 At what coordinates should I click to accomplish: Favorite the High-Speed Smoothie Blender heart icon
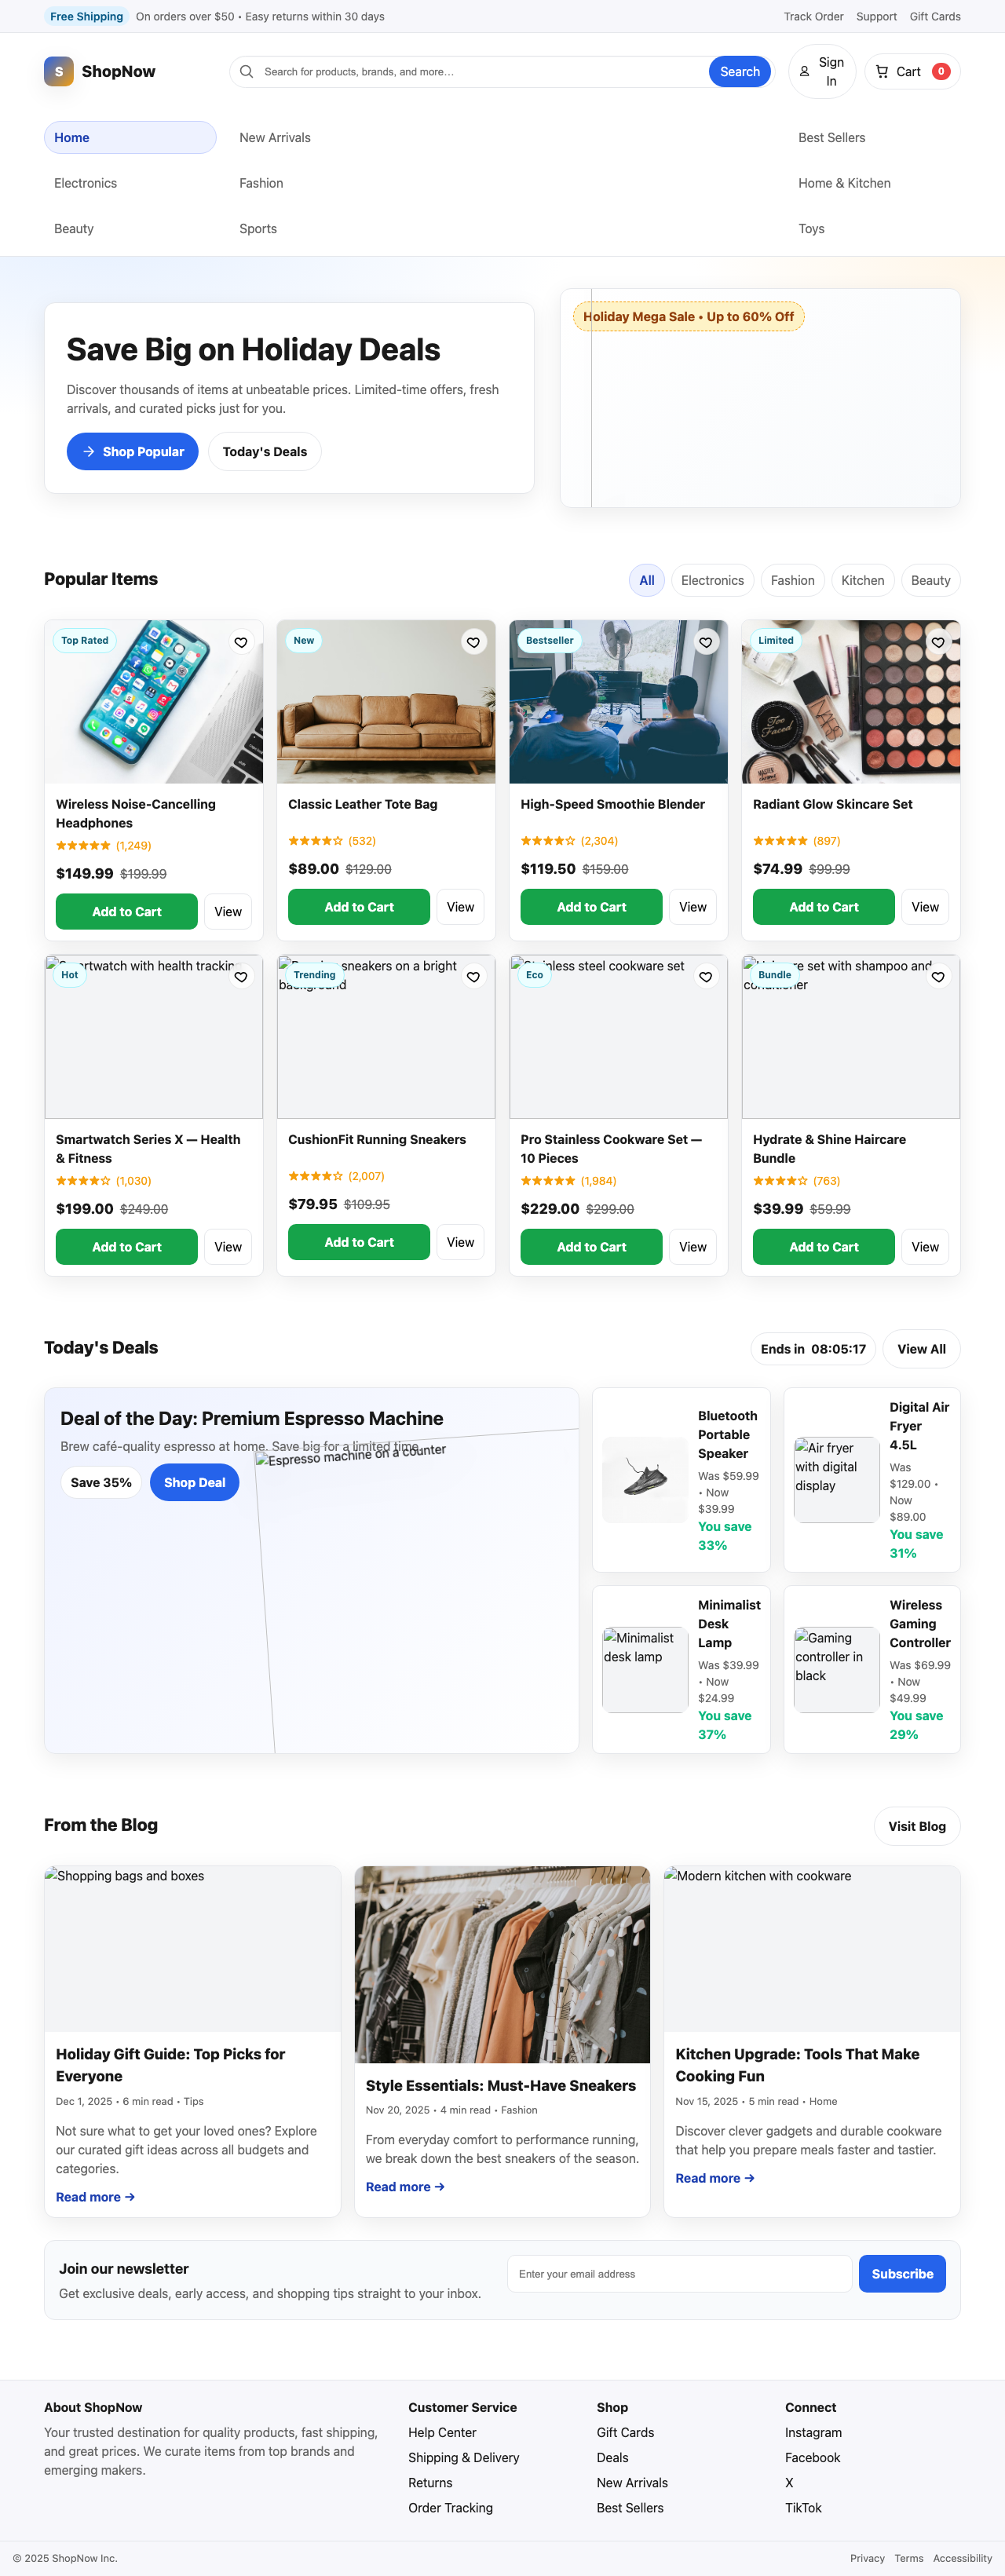coord(706,643)
